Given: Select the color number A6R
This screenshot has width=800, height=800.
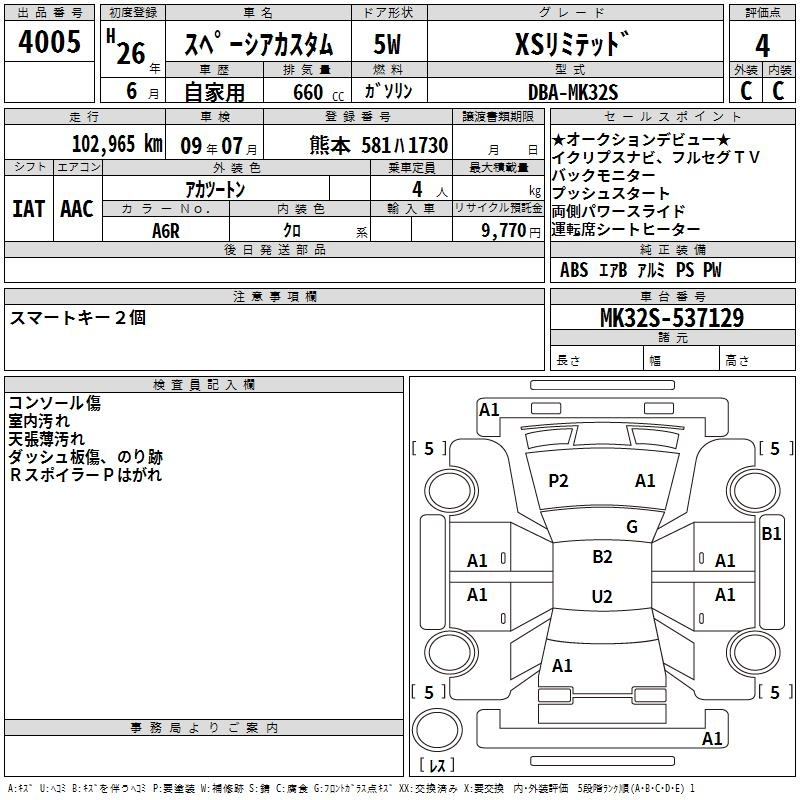Looking at the screenshot, I should click(166, 229).
